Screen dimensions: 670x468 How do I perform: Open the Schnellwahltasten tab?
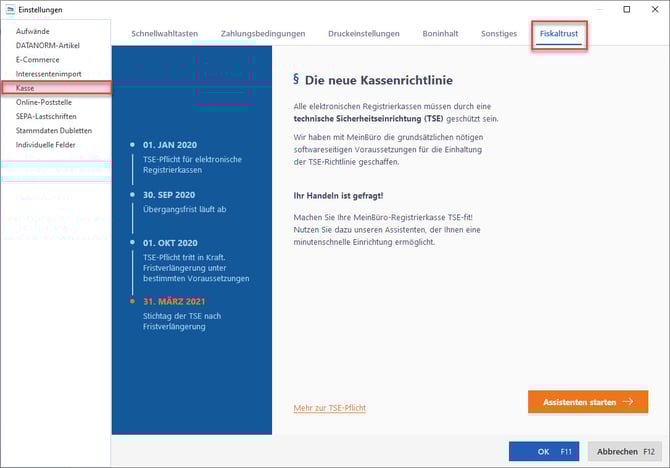164,34
